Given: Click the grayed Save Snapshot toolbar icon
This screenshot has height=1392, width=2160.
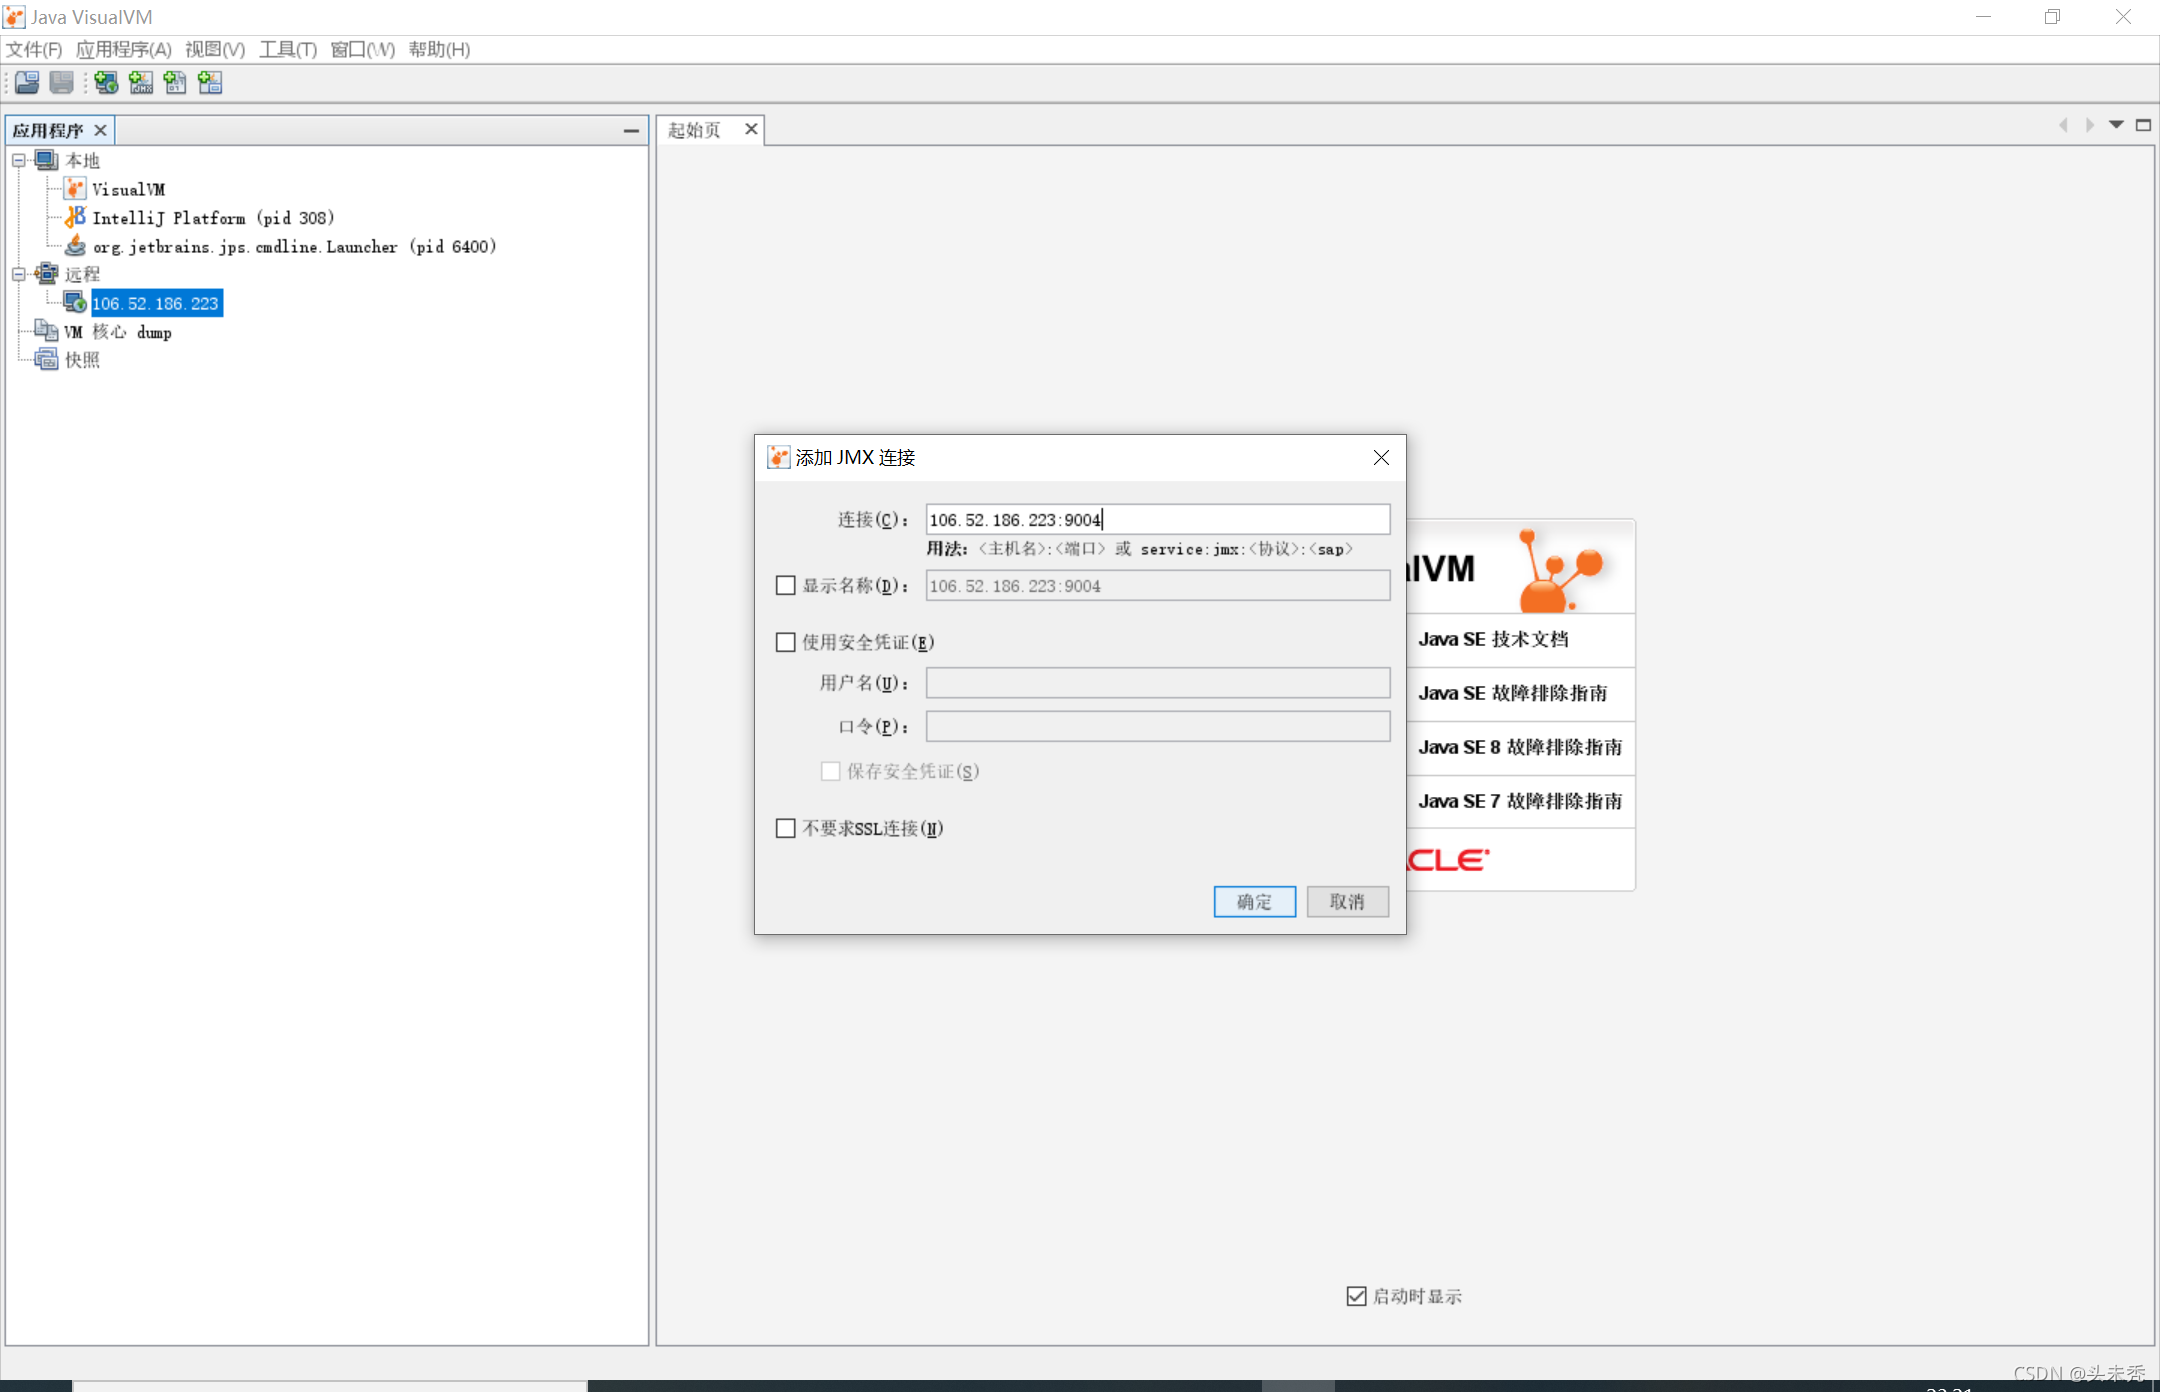Looking at the screenshot, I should pos(62,83).
